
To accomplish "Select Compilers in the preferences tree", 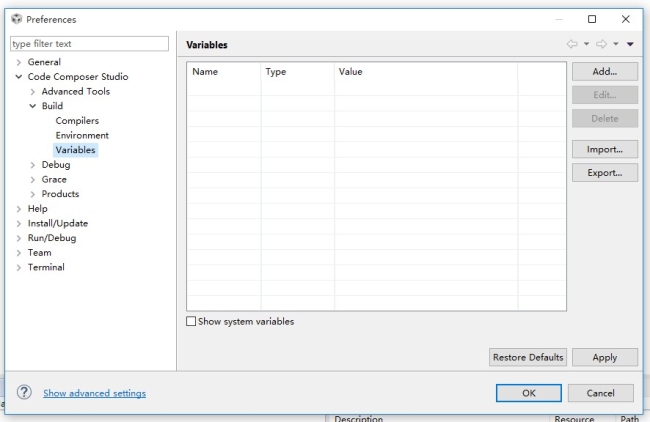I will point(77,121).
